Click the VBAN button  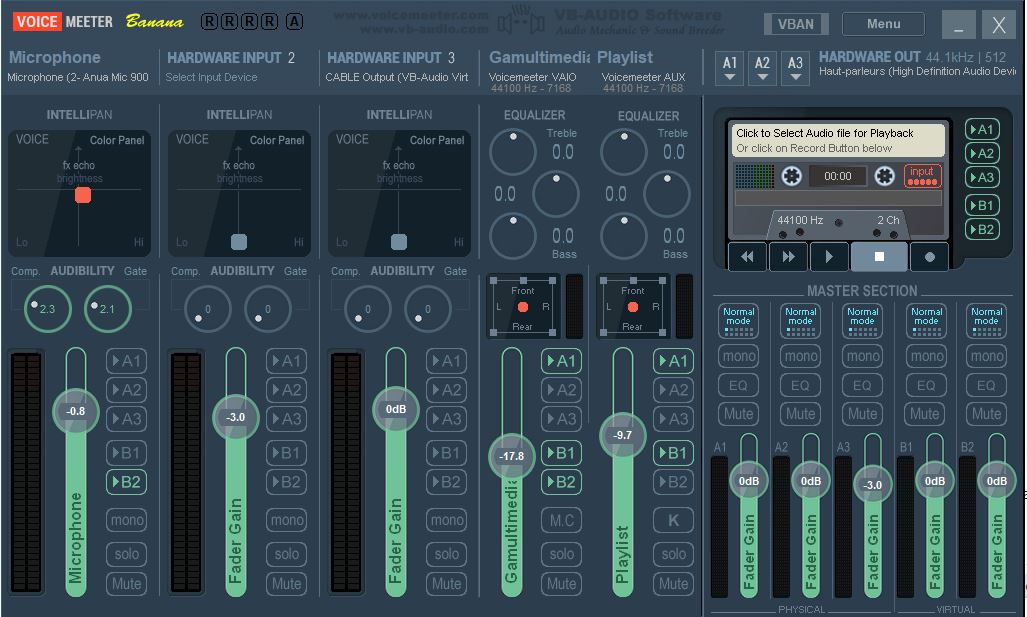[x=796, y=25]
